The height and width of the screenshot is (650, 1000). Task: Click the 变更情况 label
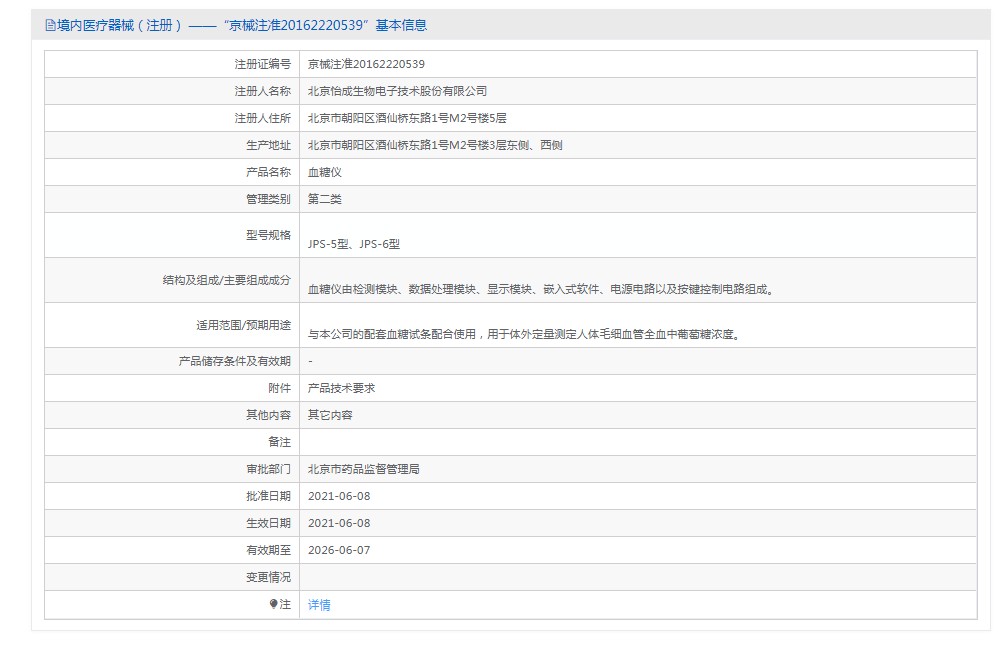(268, 577)
